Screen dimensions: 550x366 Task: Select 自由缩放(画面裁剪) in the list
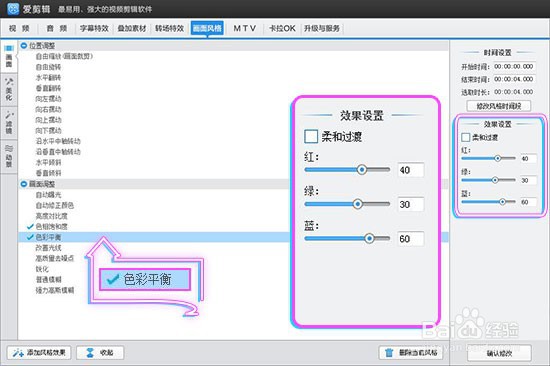64,56
